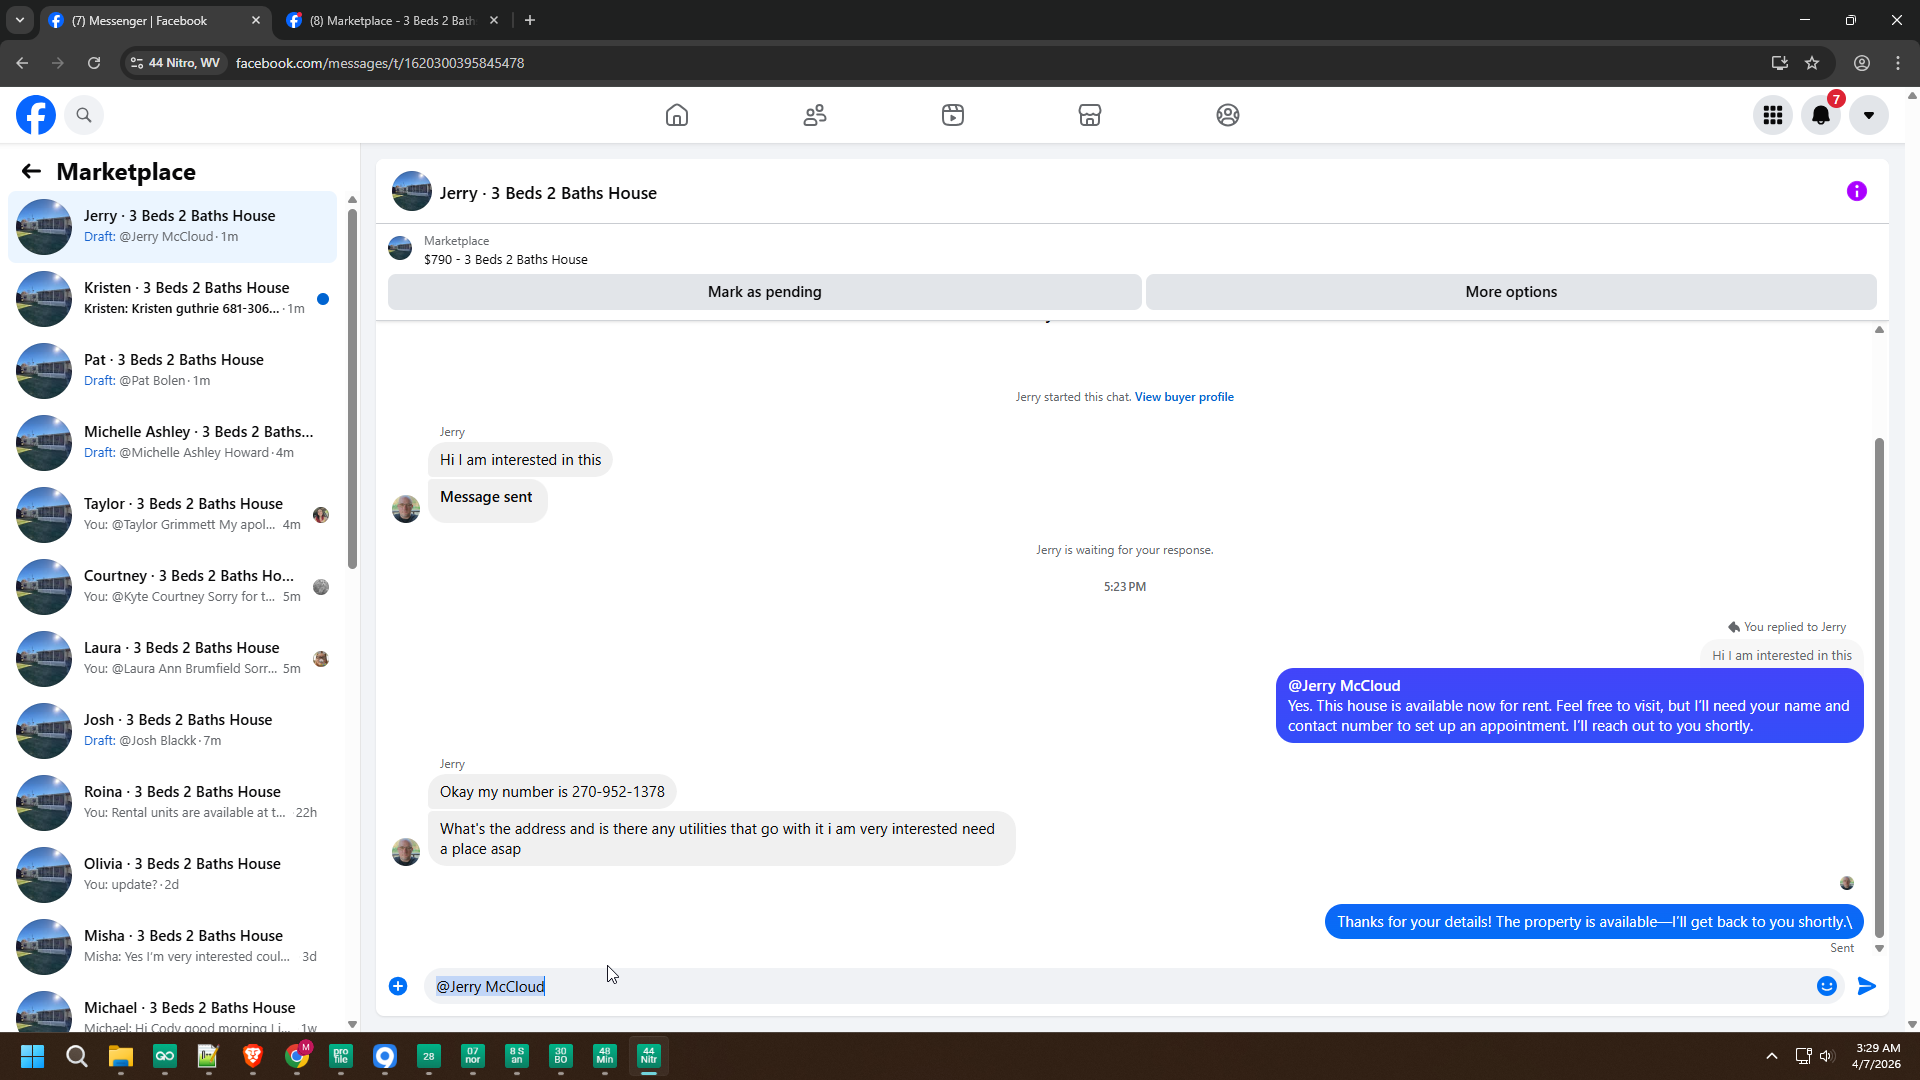
Task: Open Laura's conversation
Action: coord(172,658)
